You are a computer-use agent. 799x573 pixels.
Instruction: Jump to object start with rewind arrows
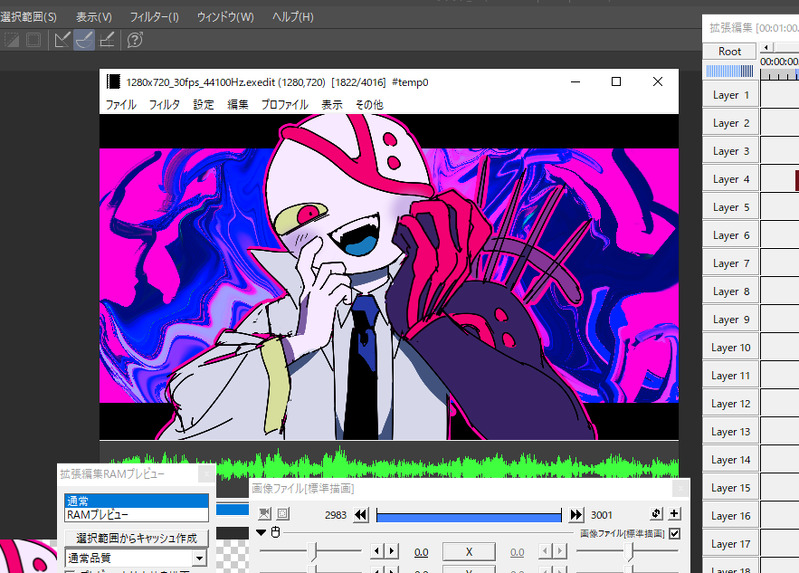[361, 515]
